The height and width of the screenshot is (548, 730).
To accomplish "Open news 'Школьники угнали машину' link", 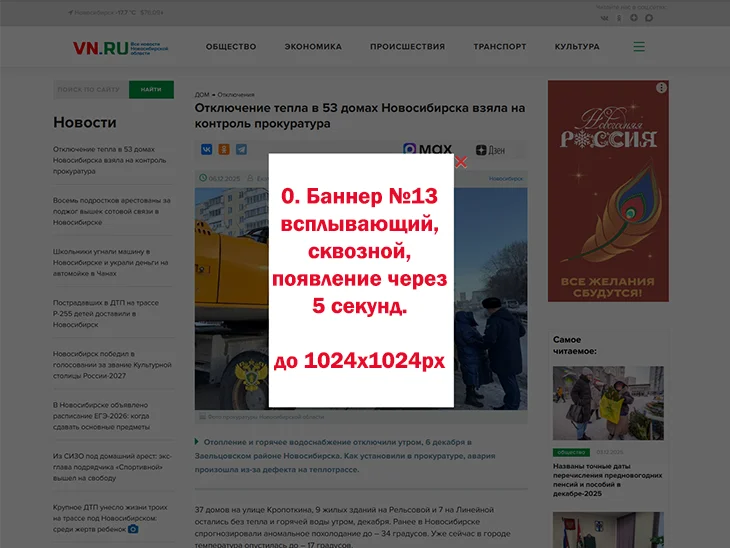I will 110,263.
